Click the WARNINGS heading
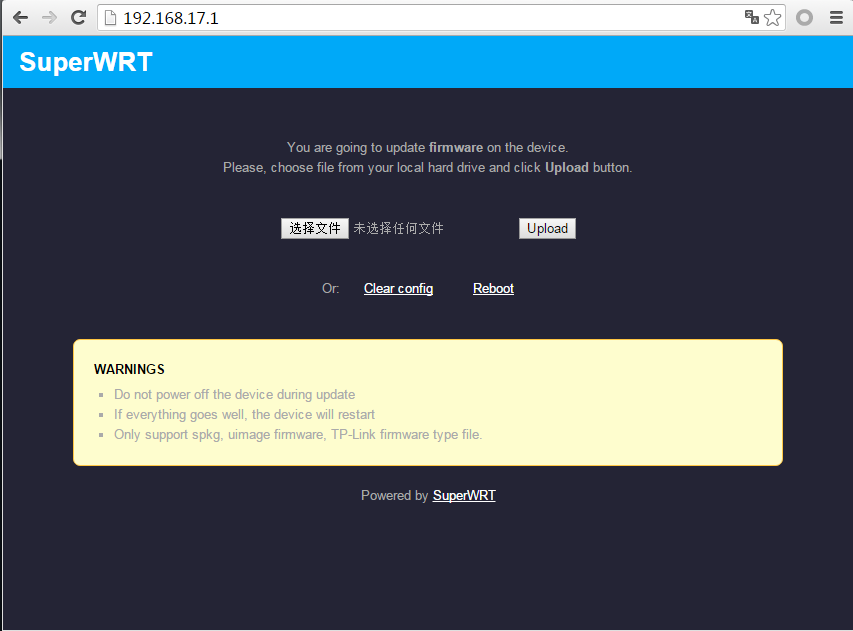 pyautogui.click(x=129, y=369)
